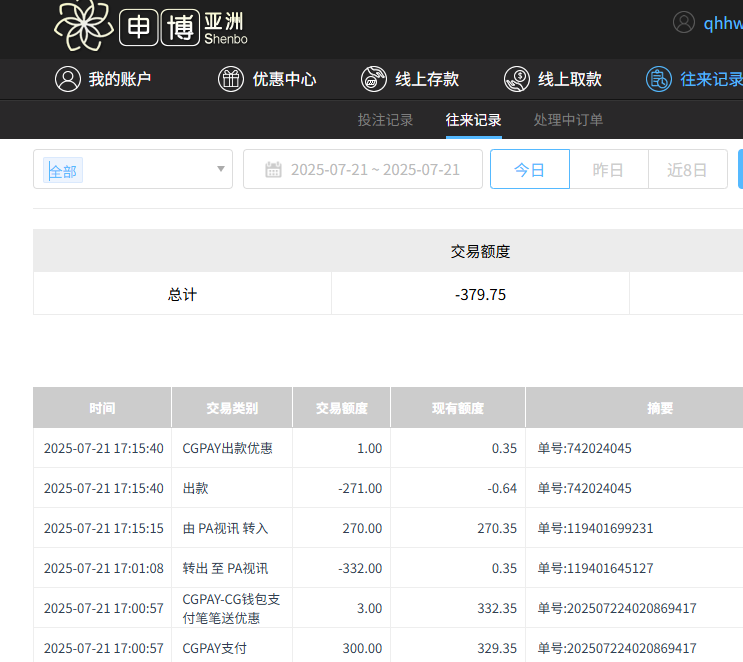Click the Shenbo flower logo
Screen dimensions: 743x662
[83, 26]
